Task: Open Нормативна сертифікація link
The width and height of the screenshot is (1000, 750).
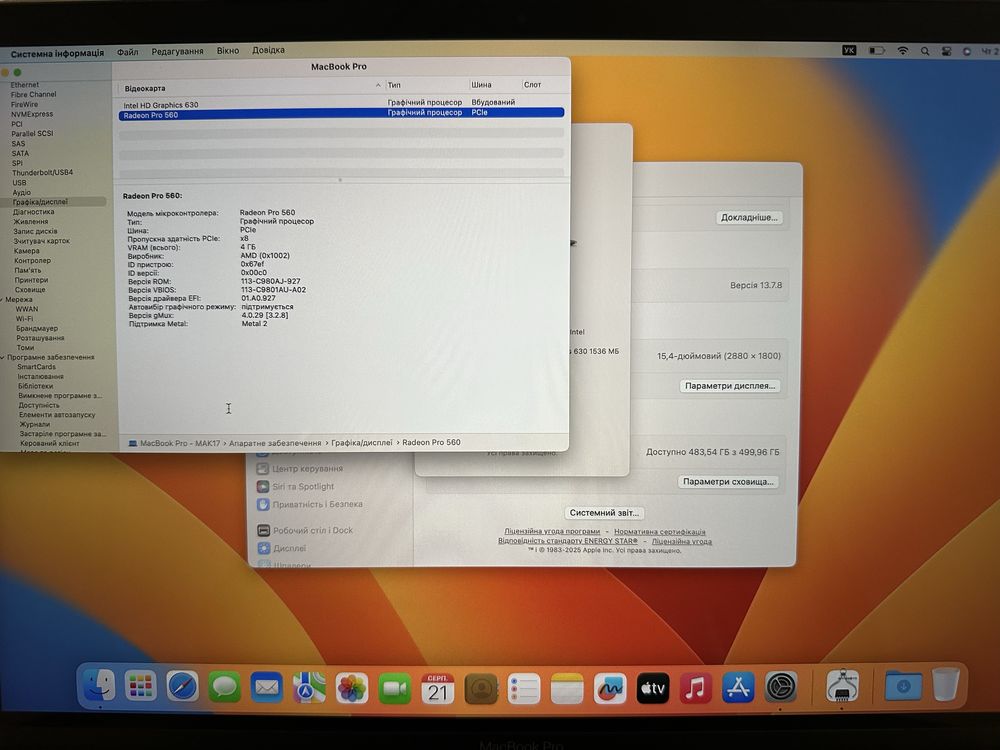Action: click(x=659, y=532)
